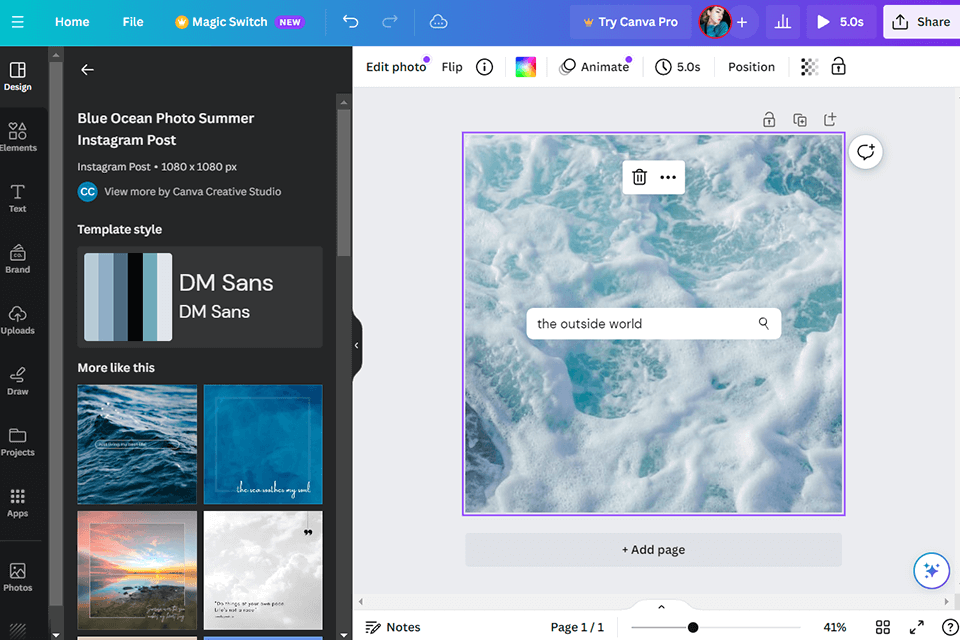This screenshot has height=640, width=960.
Task: Collapse the side panel with chevron
Action: point(357,345)
